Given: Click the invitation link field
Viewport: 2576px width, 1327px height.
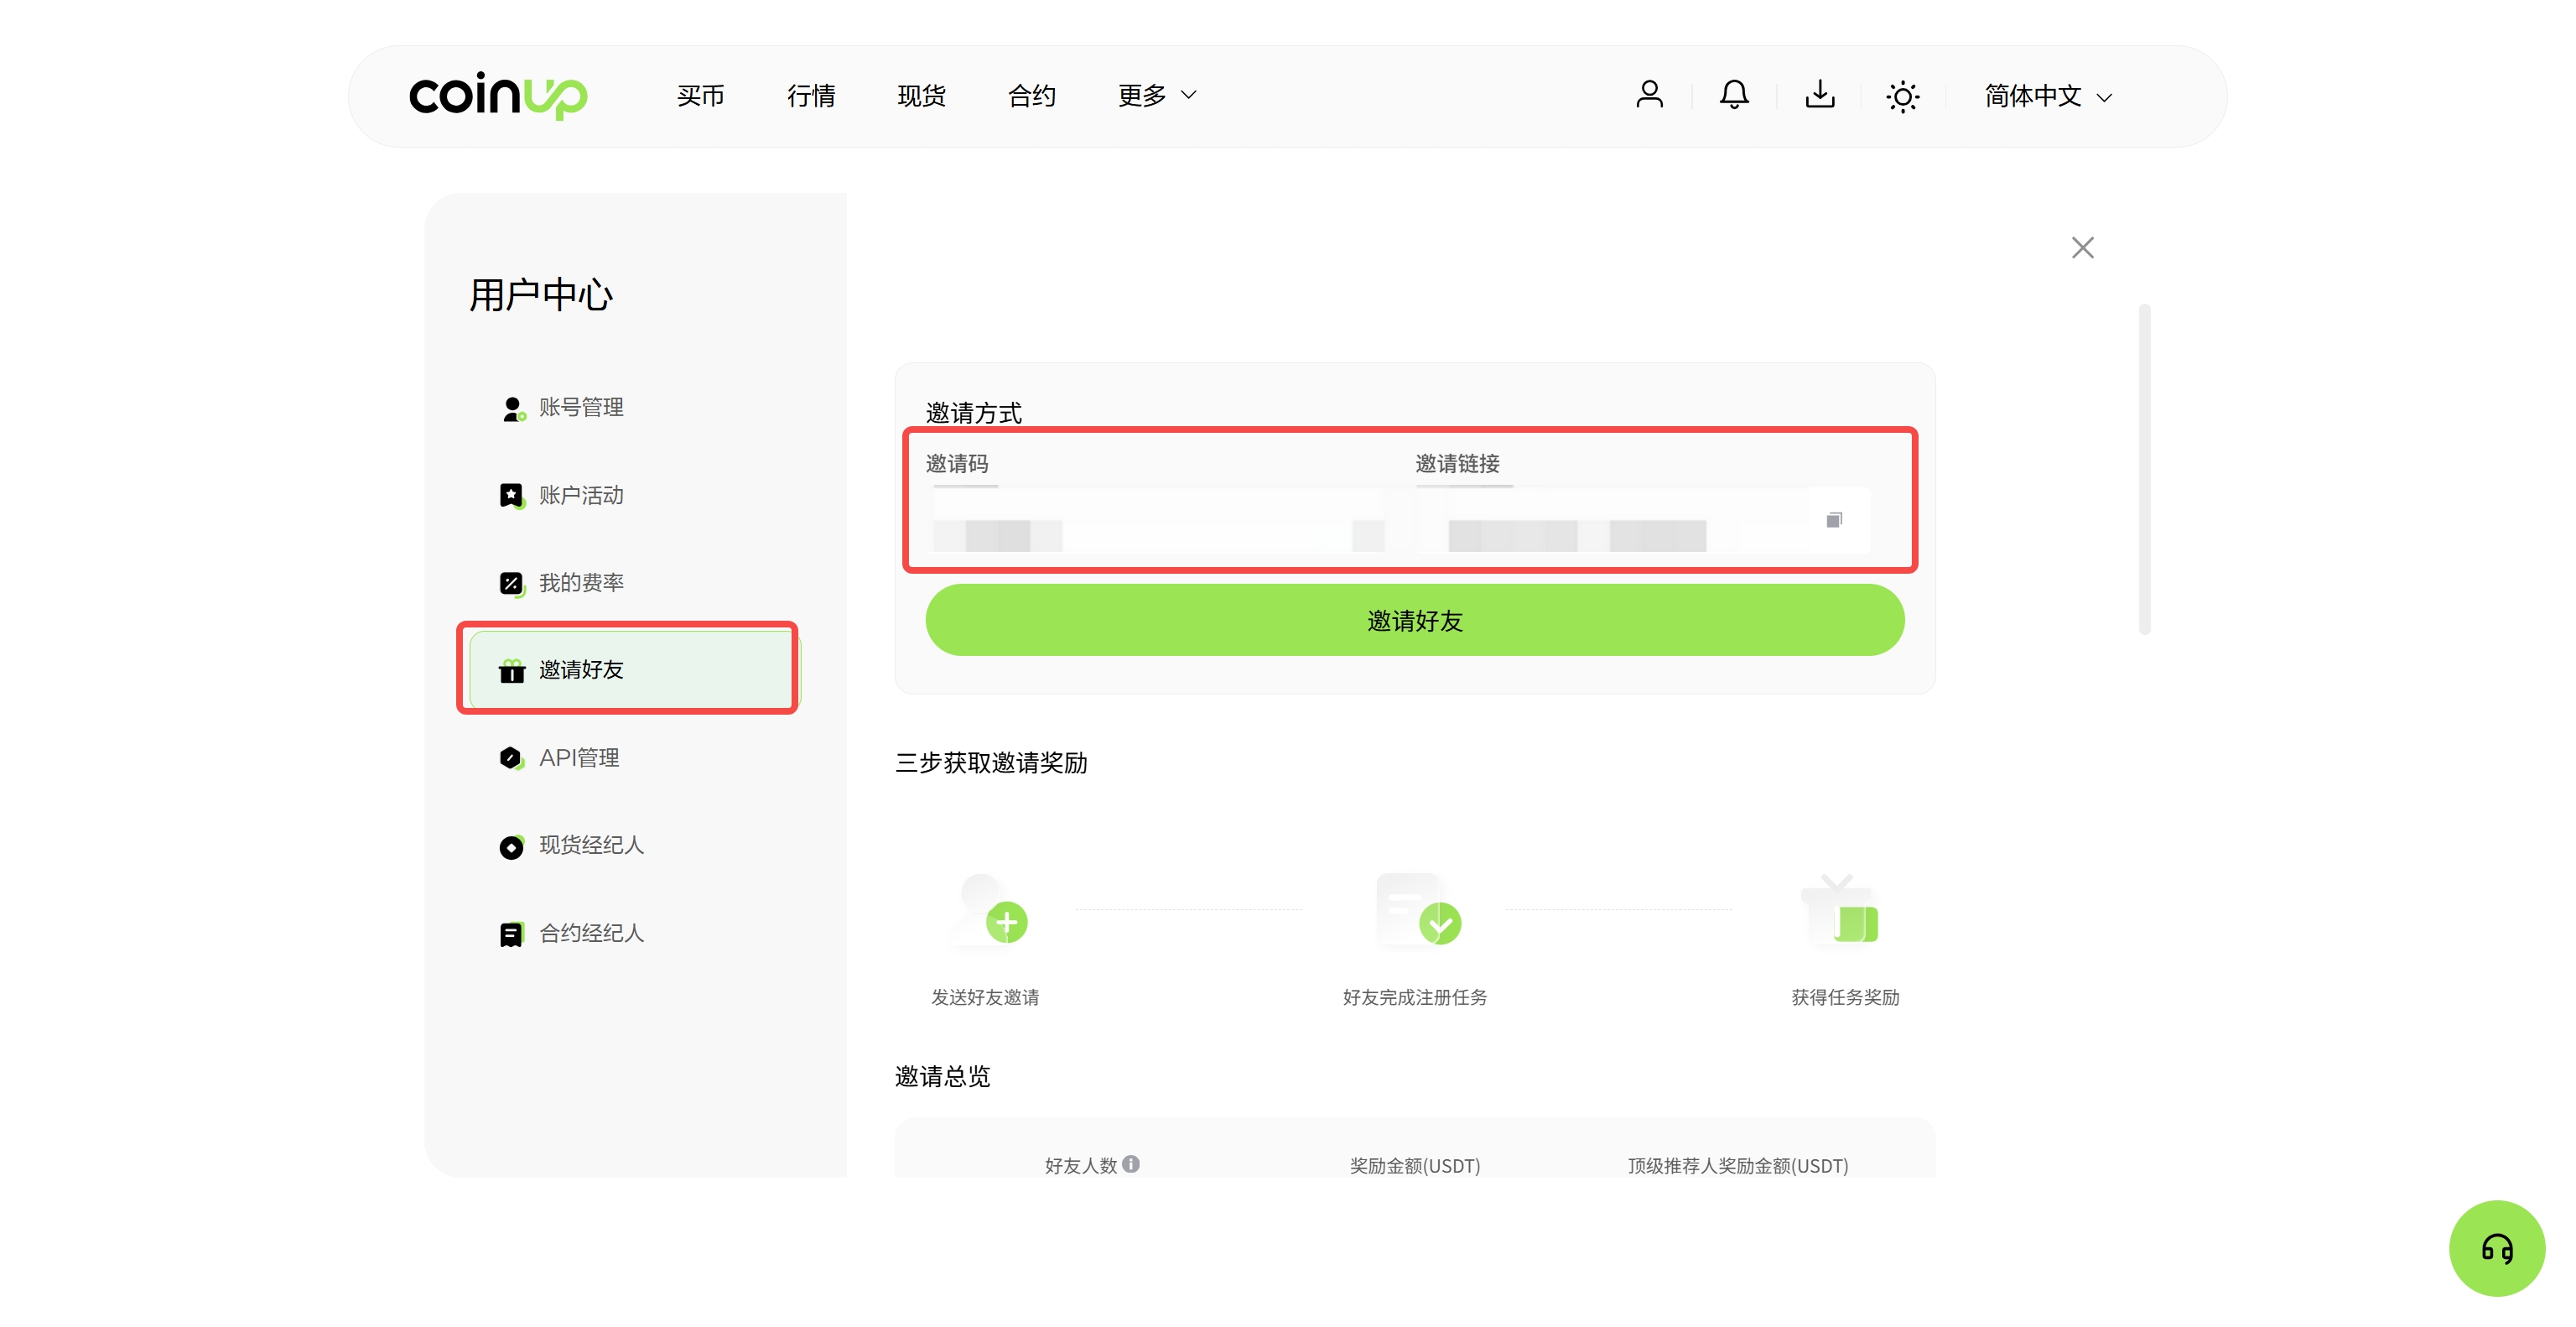Looking at the screenshot, I should point(1642,521).
